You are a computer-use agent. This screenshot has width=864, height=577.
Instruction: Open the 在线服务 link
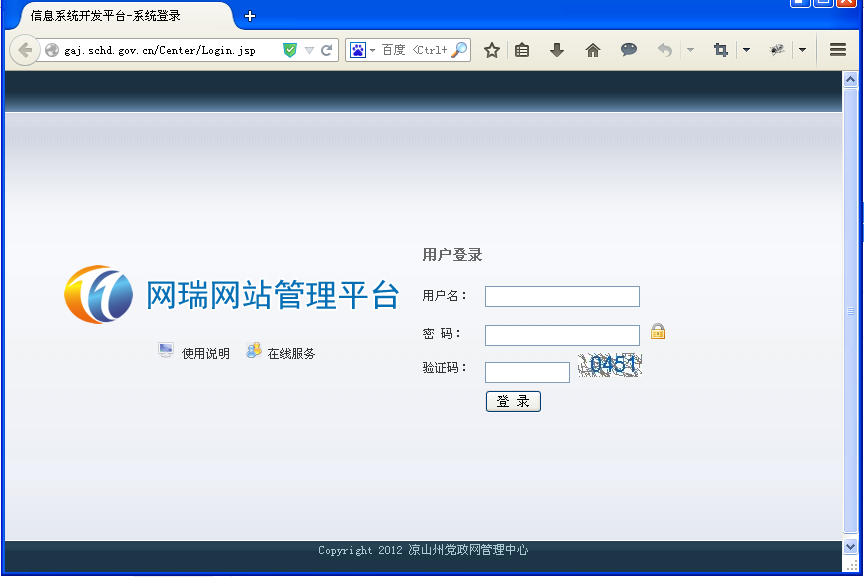(291, 354)
